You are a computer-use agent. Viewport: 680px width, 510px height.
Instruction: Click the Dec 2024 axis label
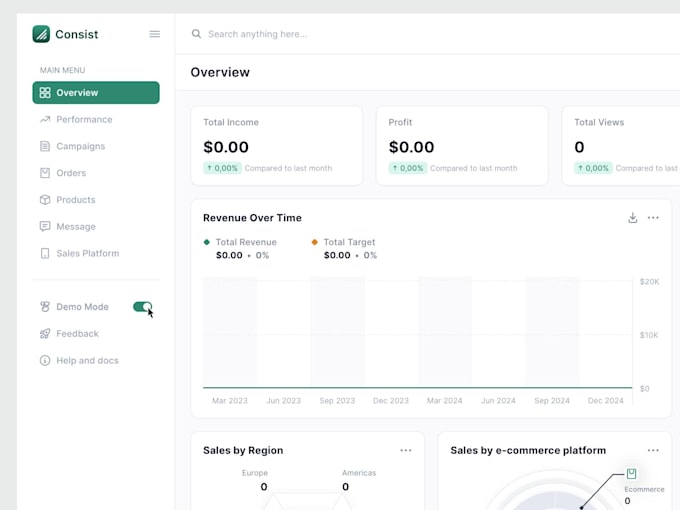tap(605, 401)
